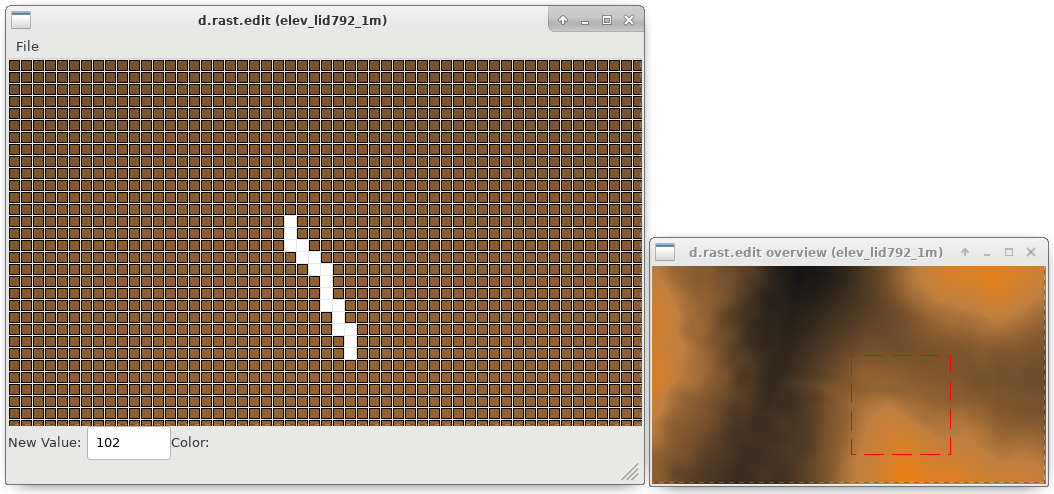Minimize the main d.rast.edit window
The width and height of the screenshot is (1054, 494).
point(585,20)
